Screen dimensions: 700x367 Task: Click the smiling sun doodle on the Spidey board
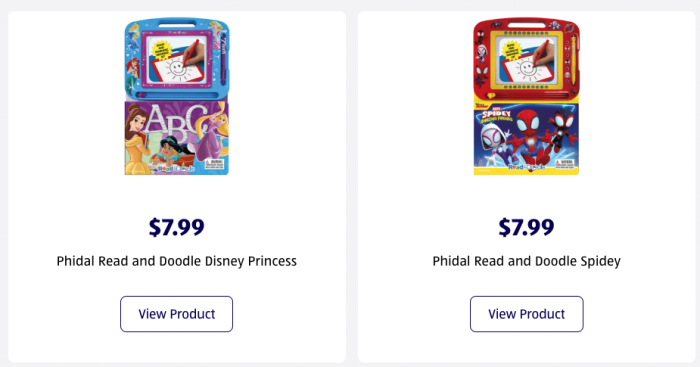(x=527, y=68)
